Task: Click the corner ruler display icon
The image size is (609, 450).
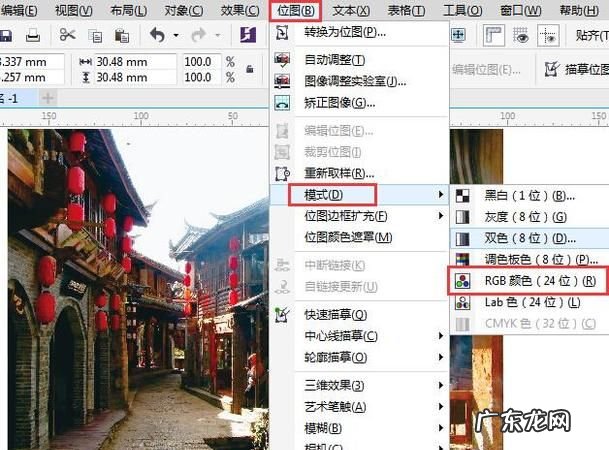Action: point(493,35)
